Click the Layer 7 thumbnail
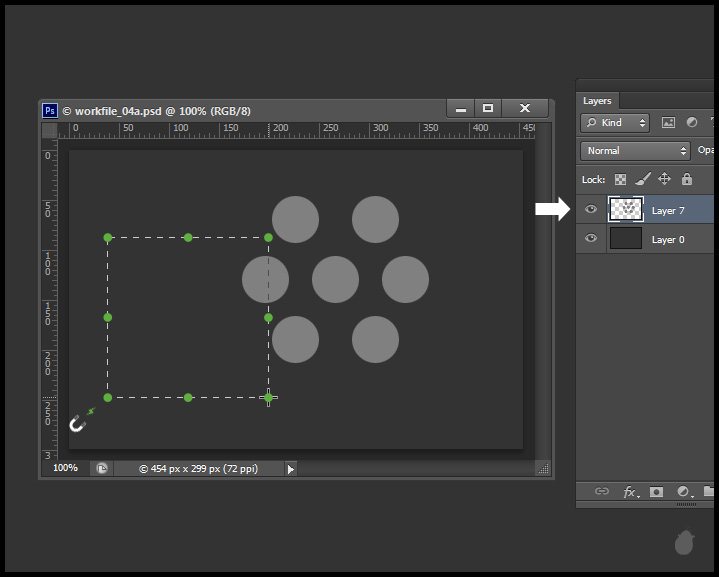 tap(626, 209)
